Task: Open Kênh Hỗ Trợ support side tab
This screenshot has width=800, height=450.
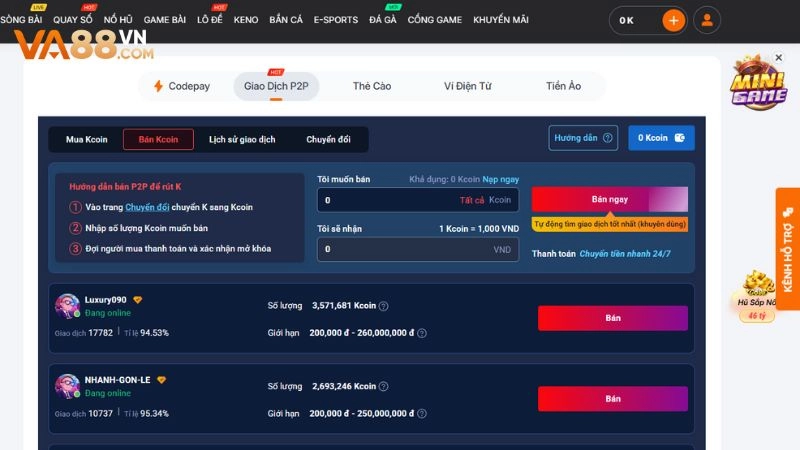Action: tap(788, 249)
